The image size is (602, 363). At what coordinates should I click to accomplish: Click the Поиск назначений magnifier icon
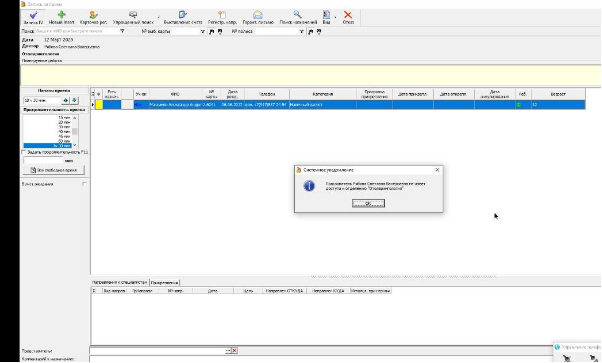tap(298, 15)
